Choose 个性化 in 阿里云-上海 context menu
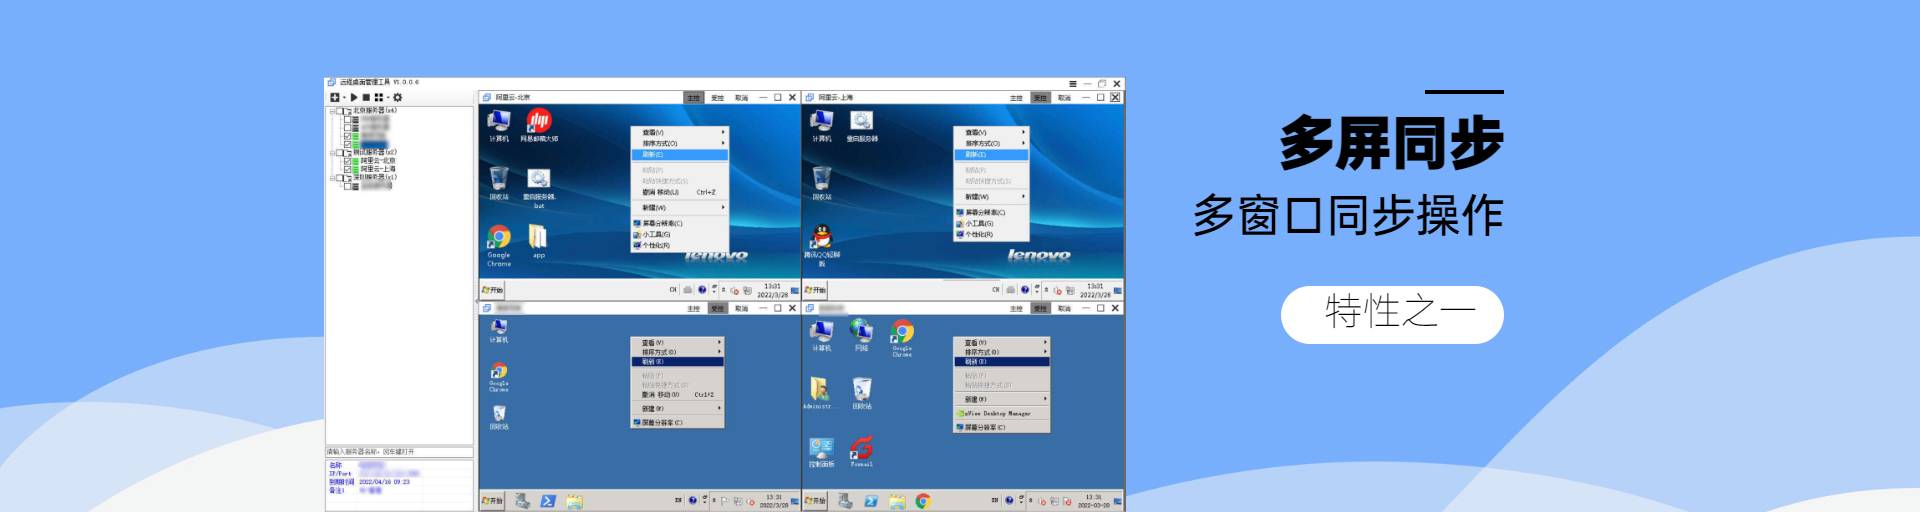Viewport: 1920px width, 512px height. [979, 234]
